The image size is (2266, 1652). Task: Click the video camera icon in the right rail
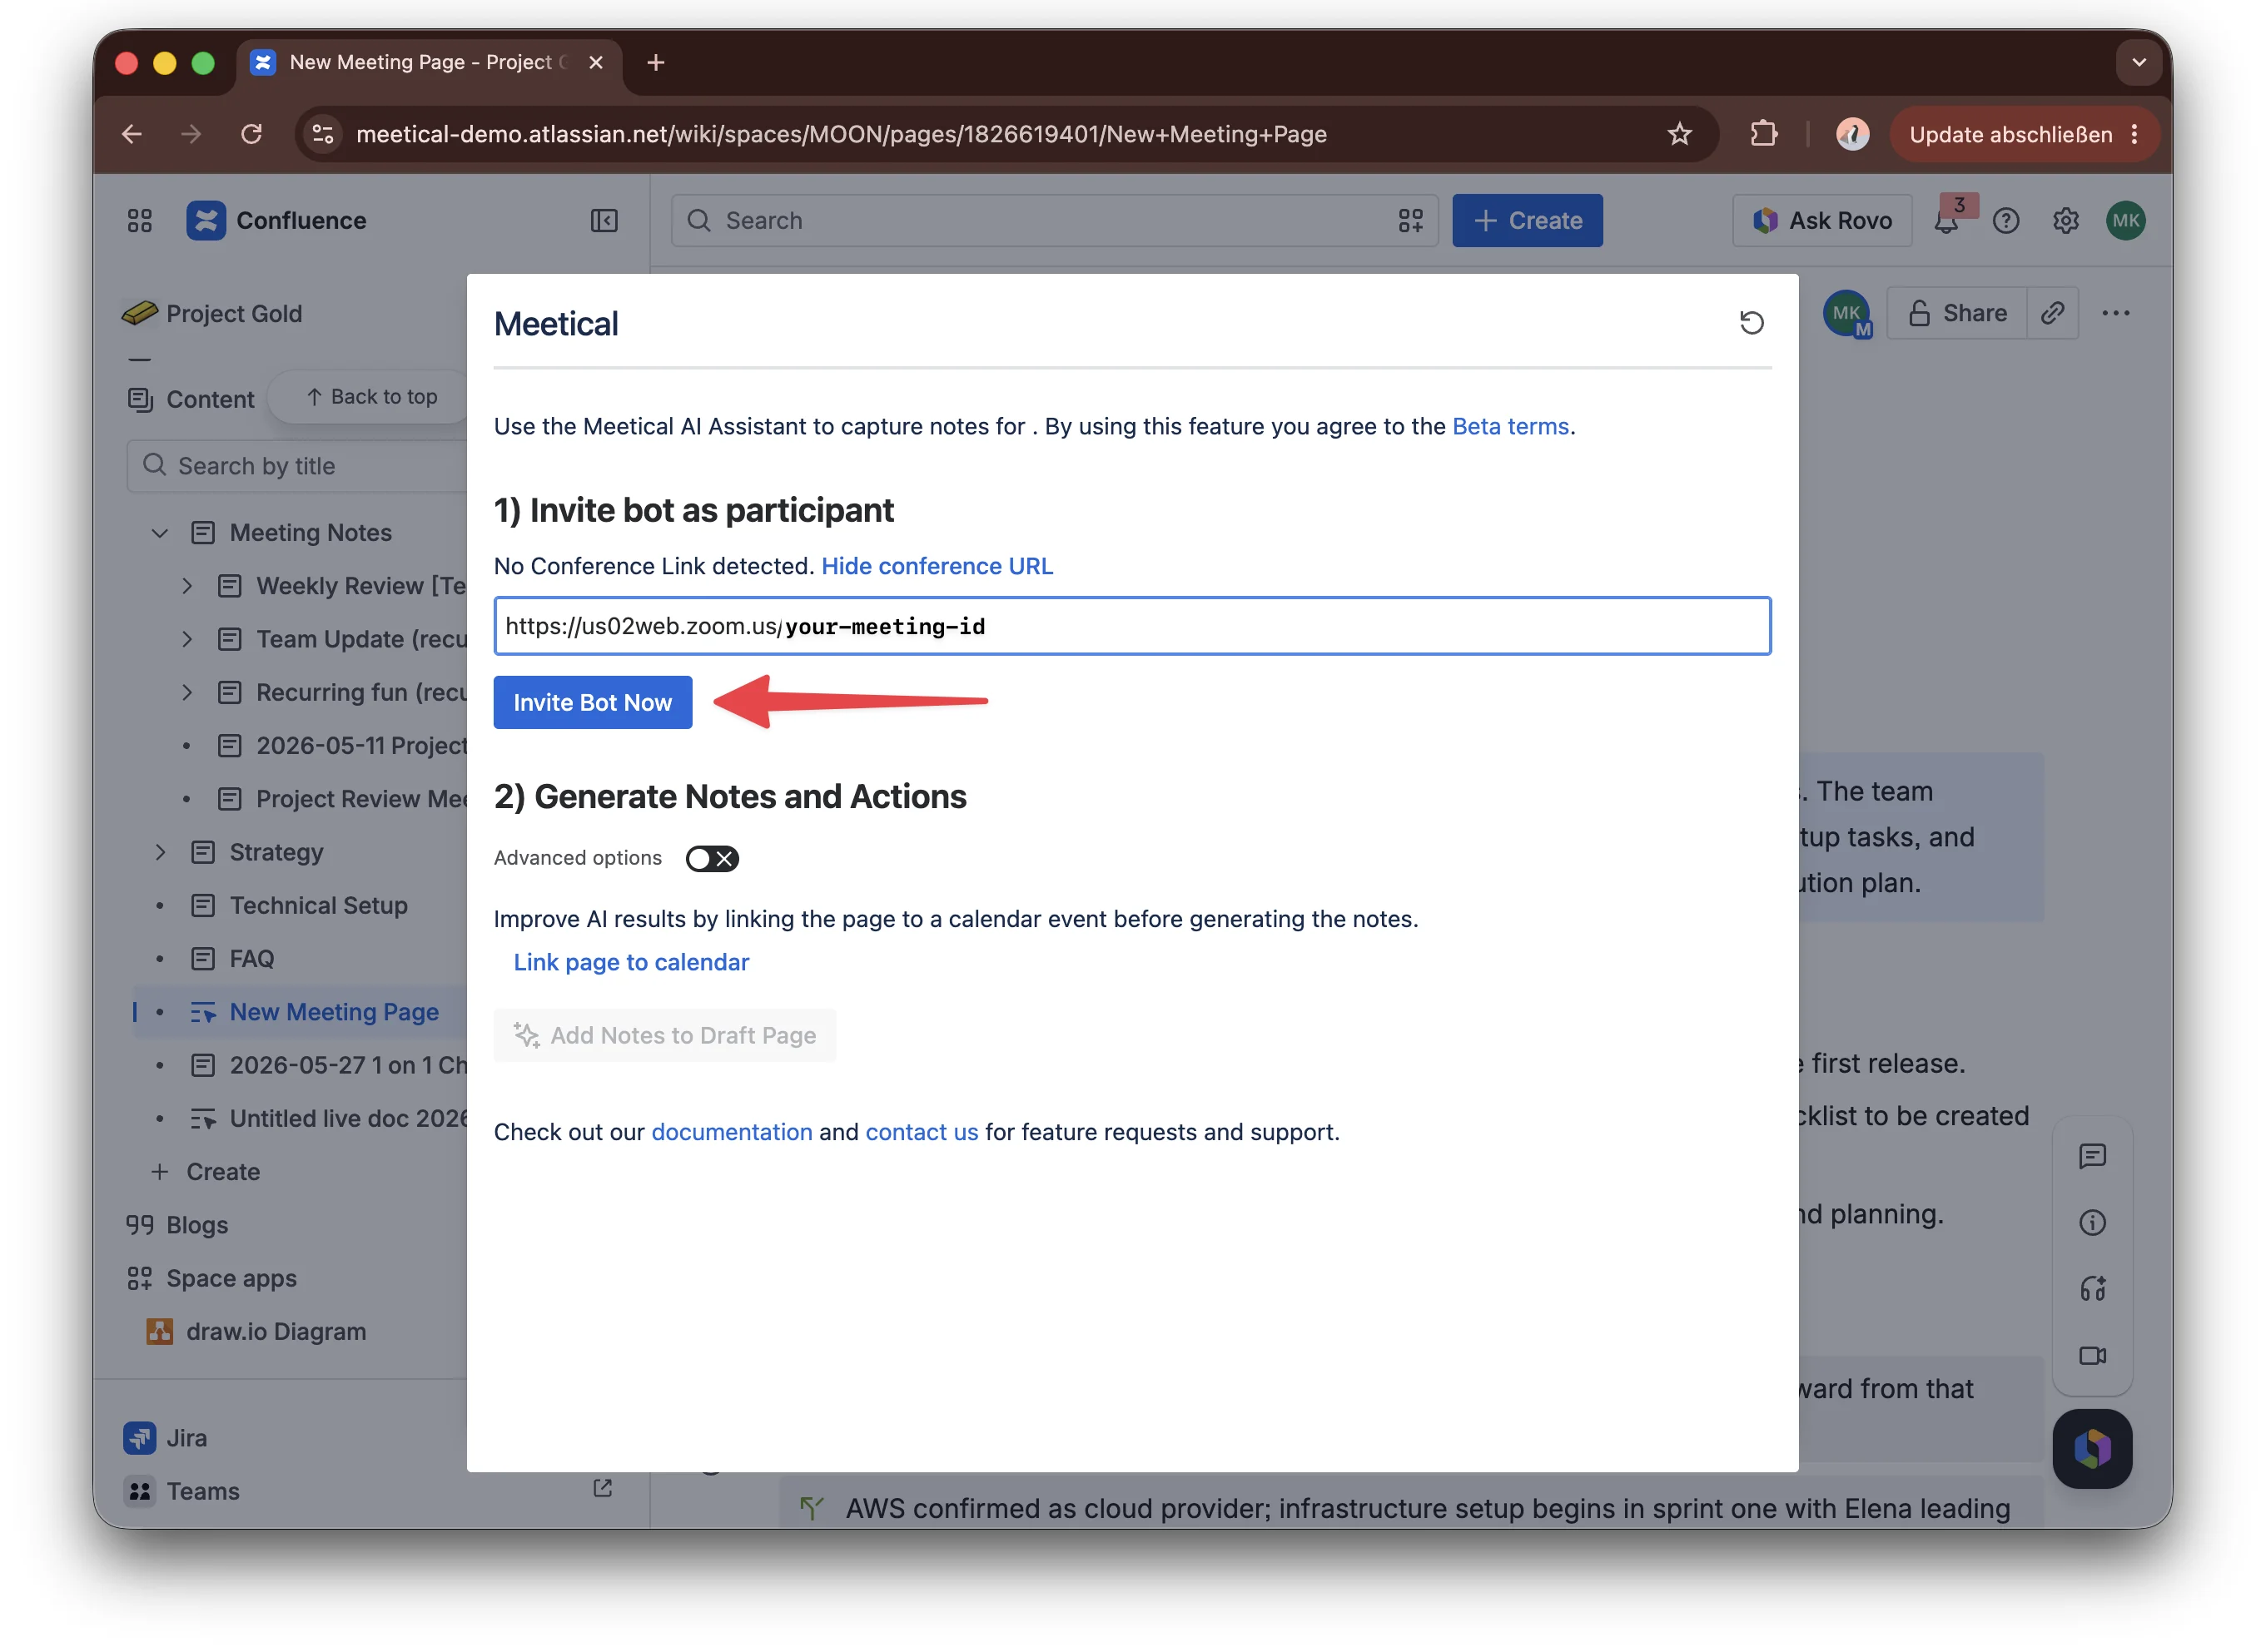[x=2092, y=1355]
